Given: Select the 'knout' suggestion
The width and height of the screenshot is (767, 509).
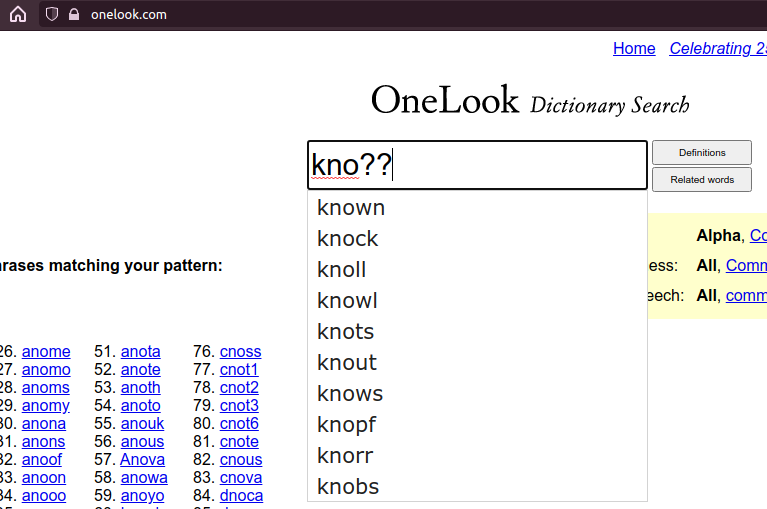Looking at the screenshot, I should (x=477, y=362).
